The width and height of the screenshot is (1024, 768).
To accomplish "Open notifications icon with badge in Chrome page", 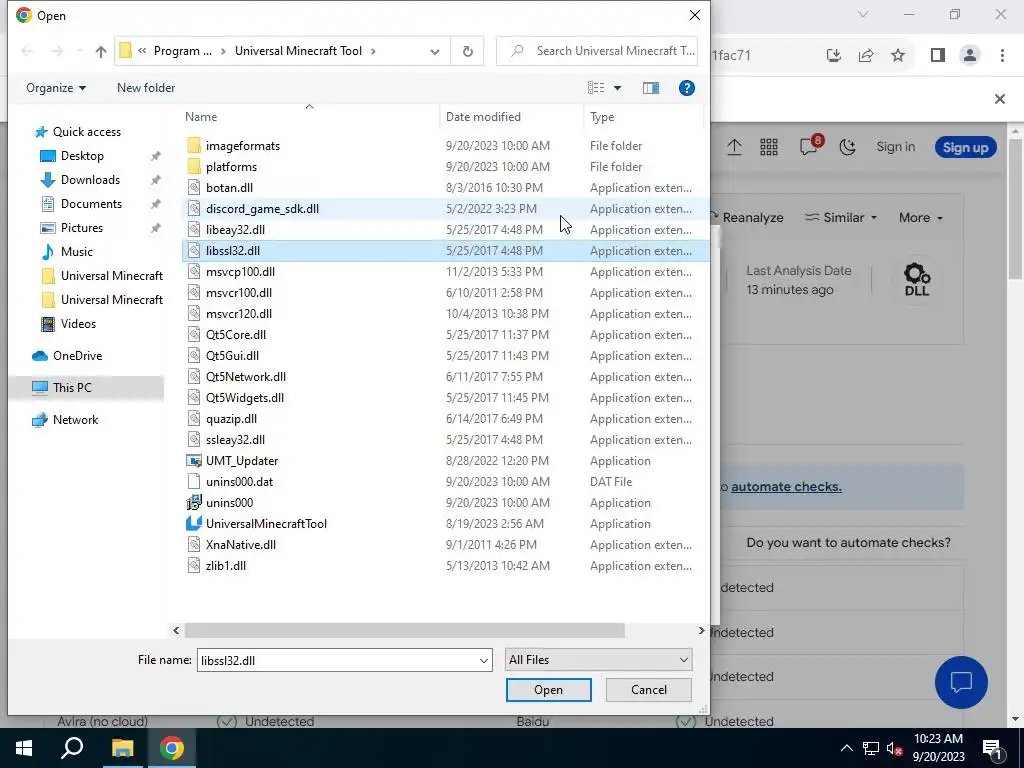I will (809, 146).
